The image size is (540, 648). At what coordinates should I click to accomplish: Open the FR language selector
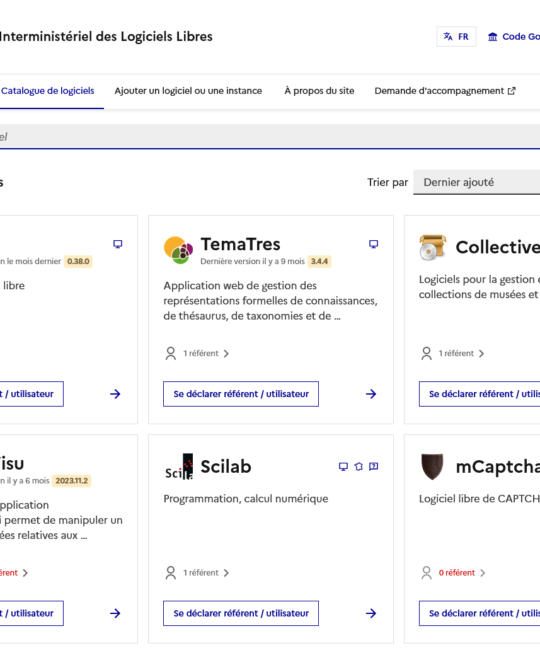[x=456, y=37]
